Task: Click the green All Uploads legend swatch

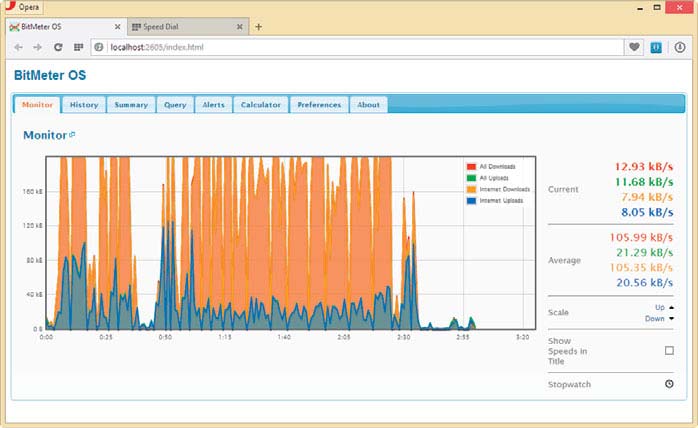Action: [471, 178]
